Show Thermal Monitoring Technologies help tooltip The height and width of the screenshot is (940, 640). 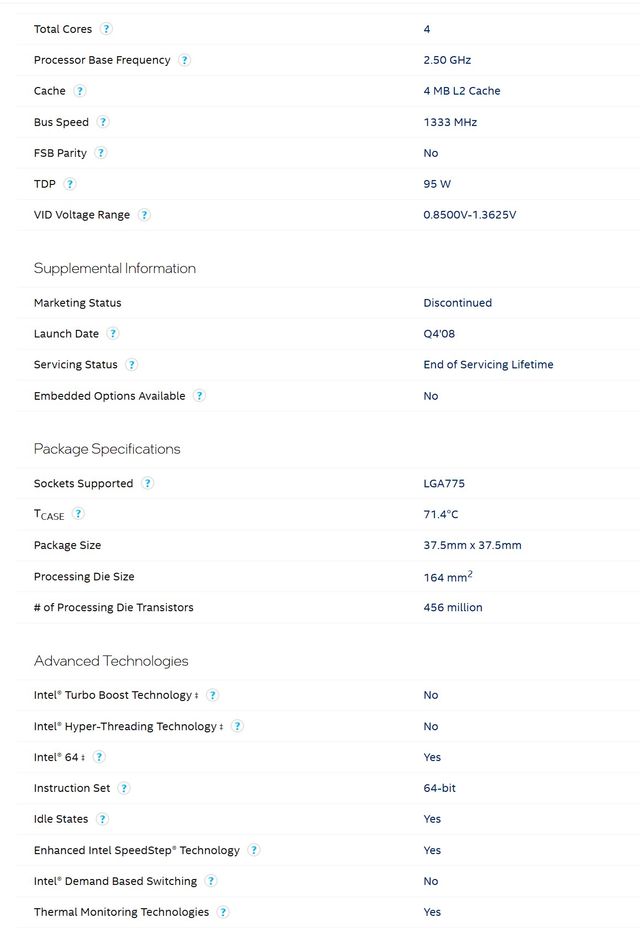[x=223, y=912]
